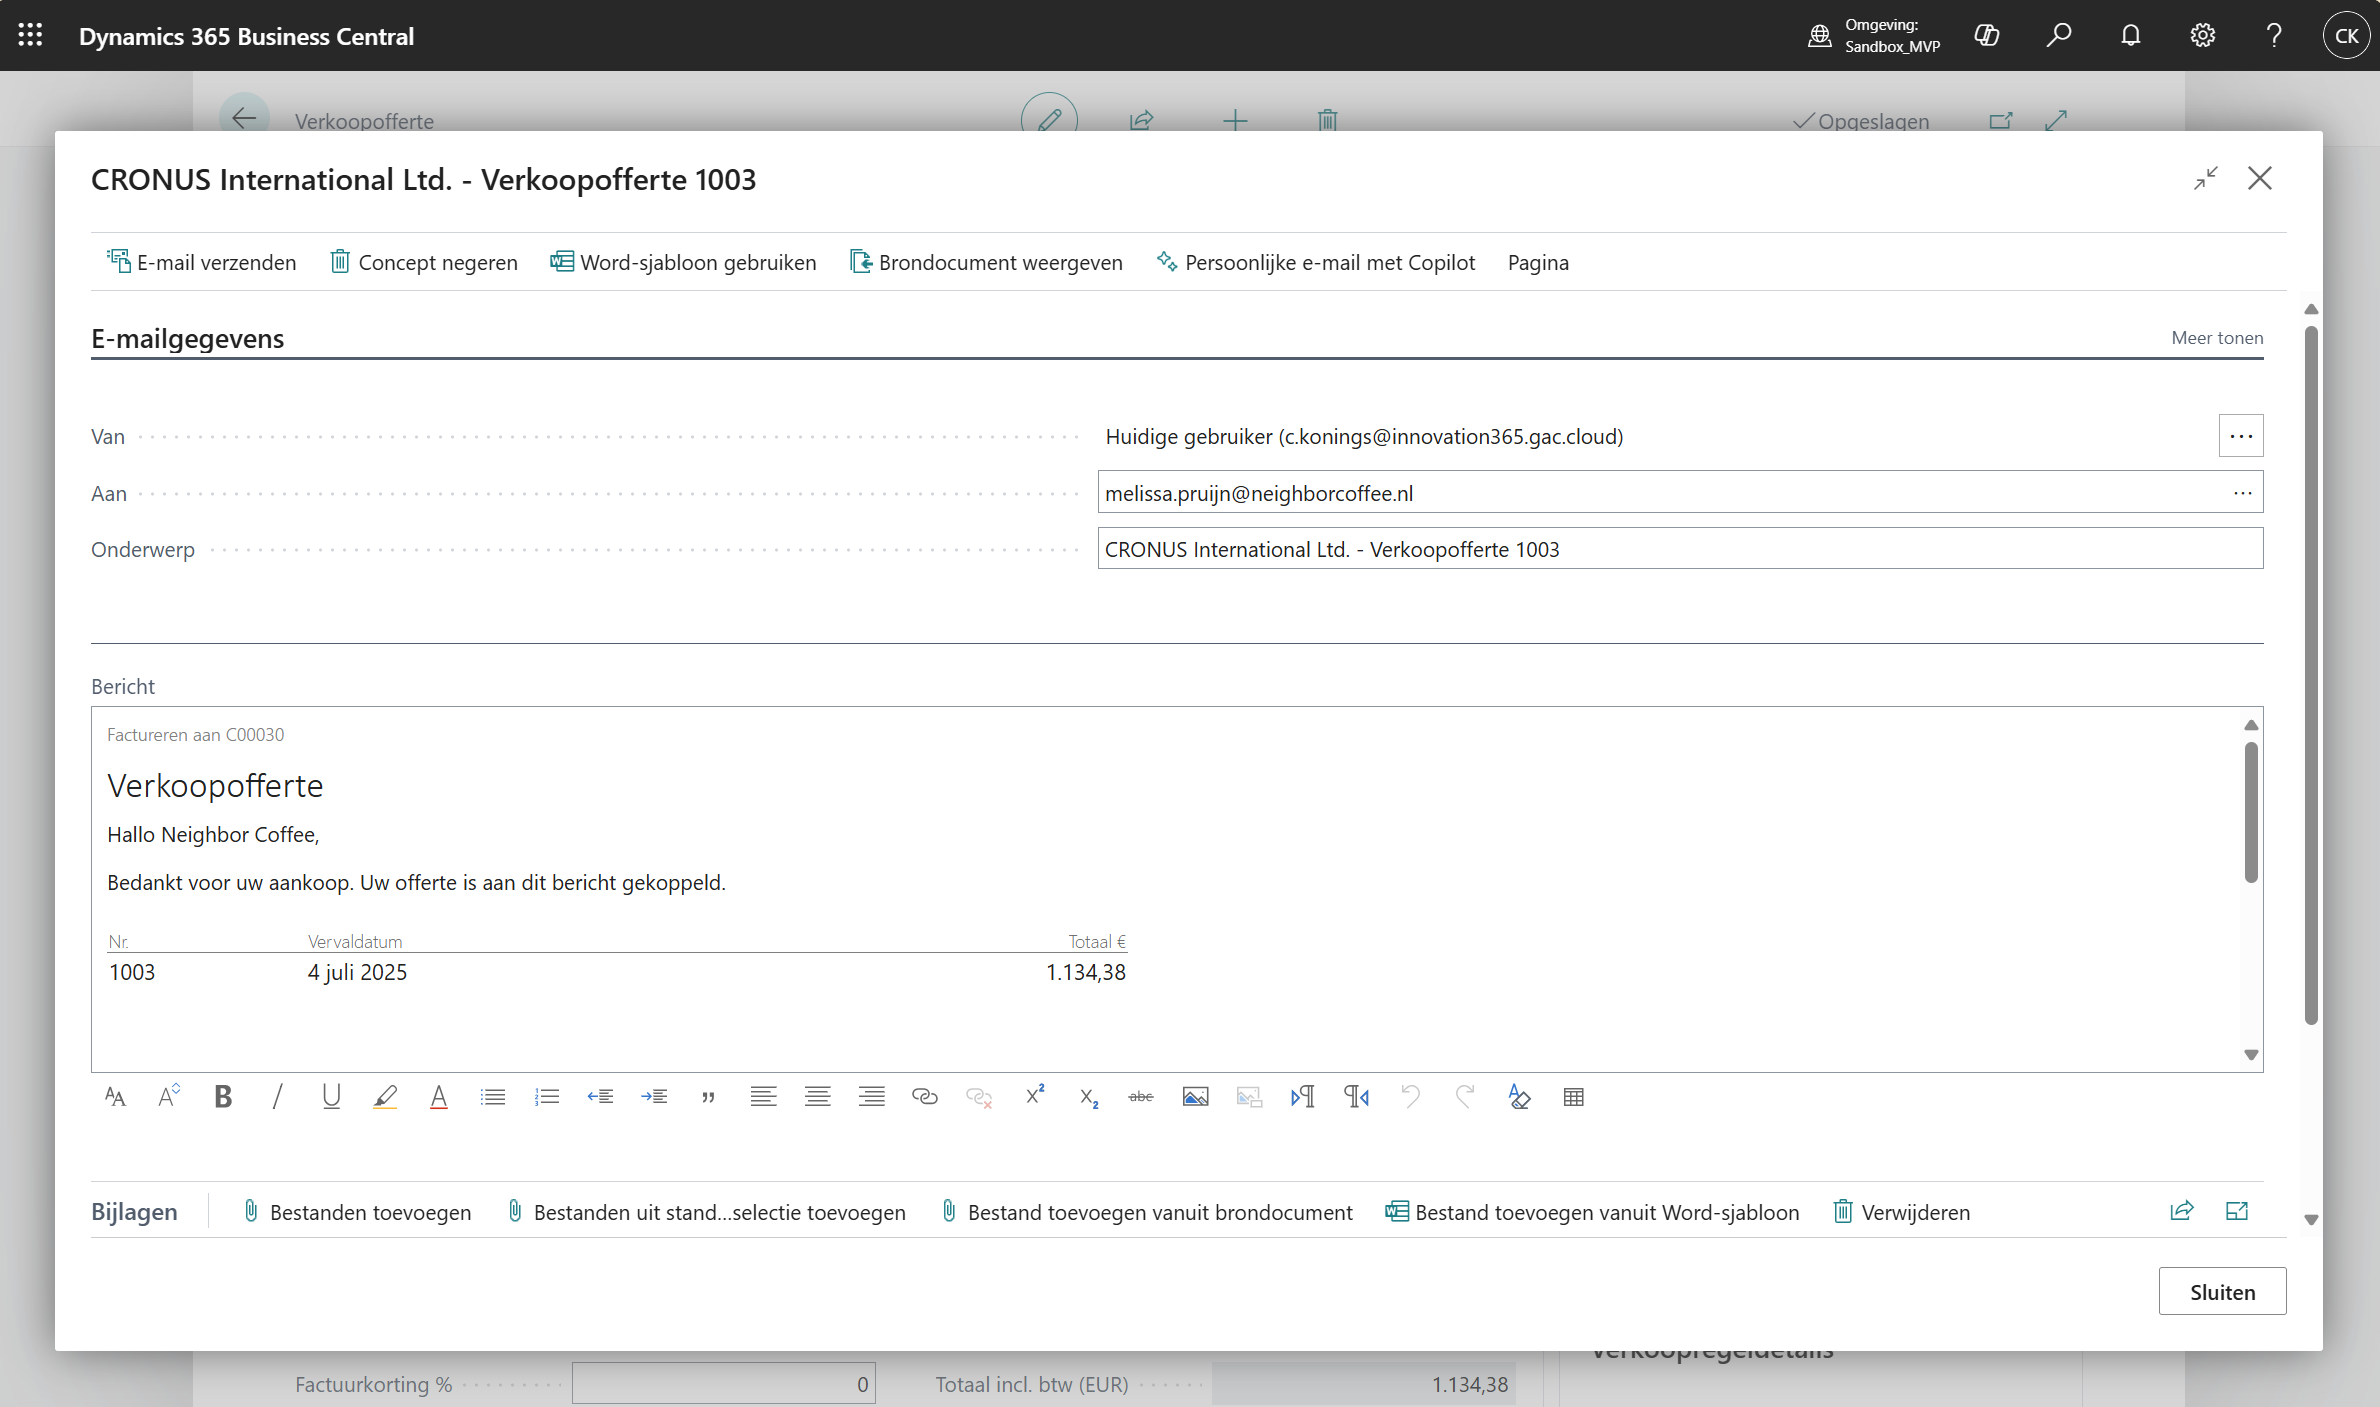Apply strikethrough formatting
The width and height of the screenshot is (2380, 1407).
tap(1141, 1097)
